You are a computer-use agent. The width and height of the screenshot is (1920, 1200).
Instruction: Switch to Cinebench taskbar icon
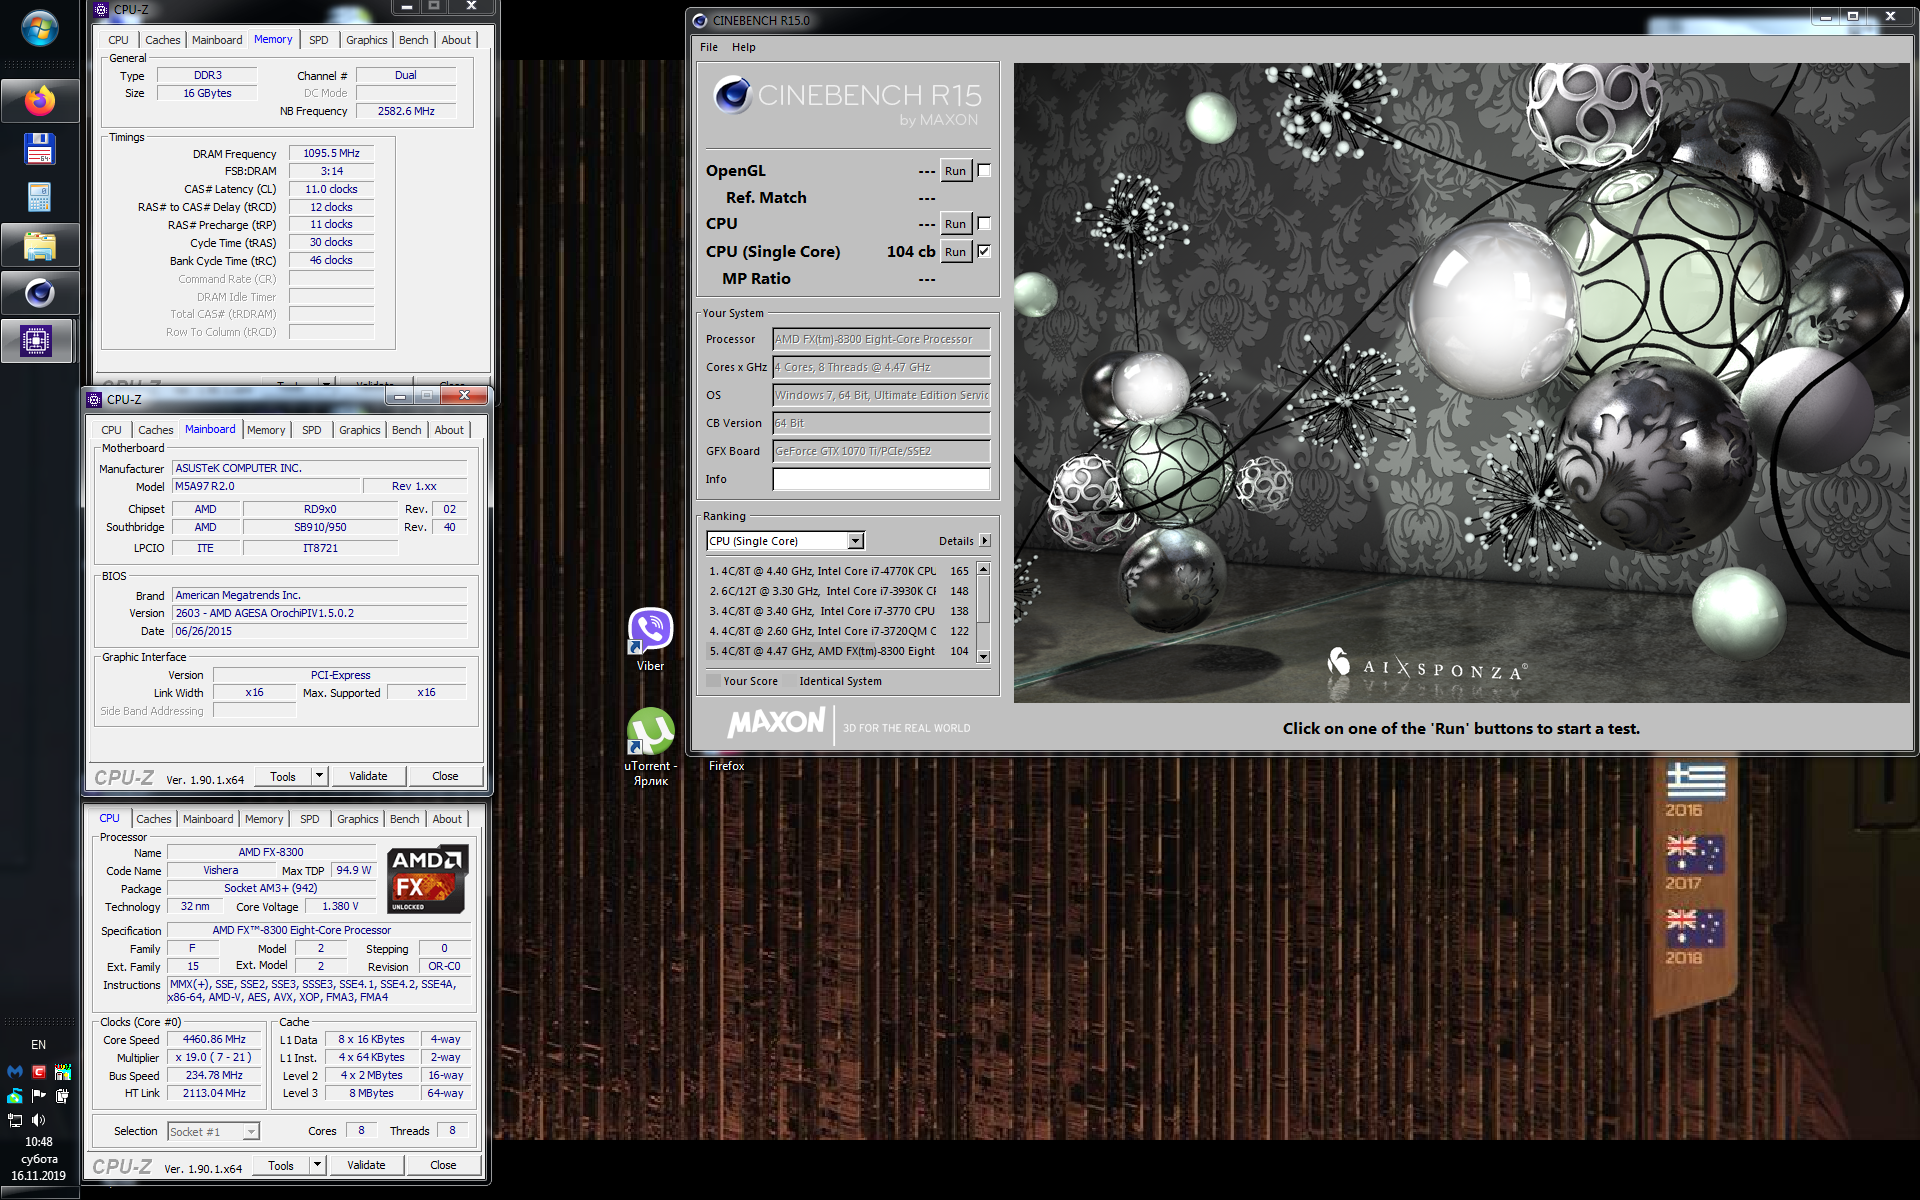click(40, 293)
